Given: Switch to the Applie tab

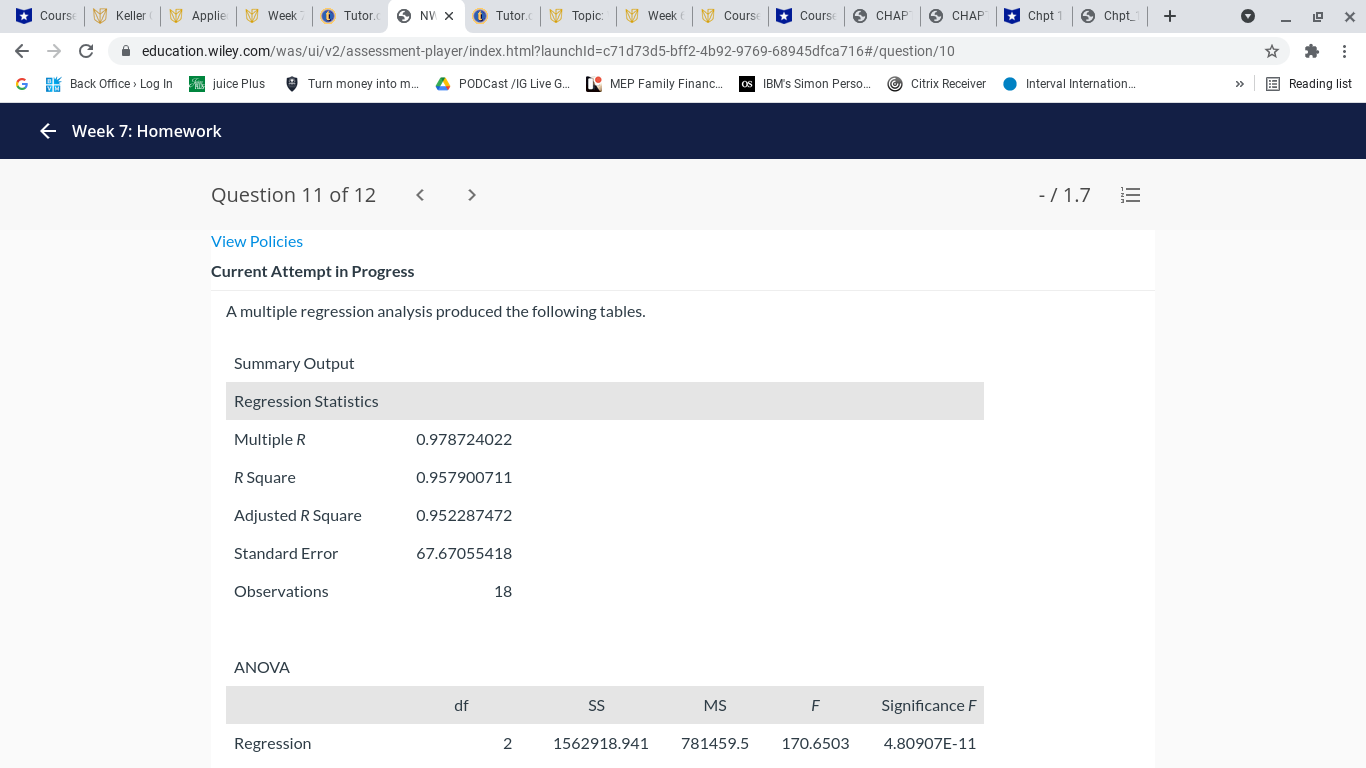Looking at the screenshot, I should tap(199, 16).
